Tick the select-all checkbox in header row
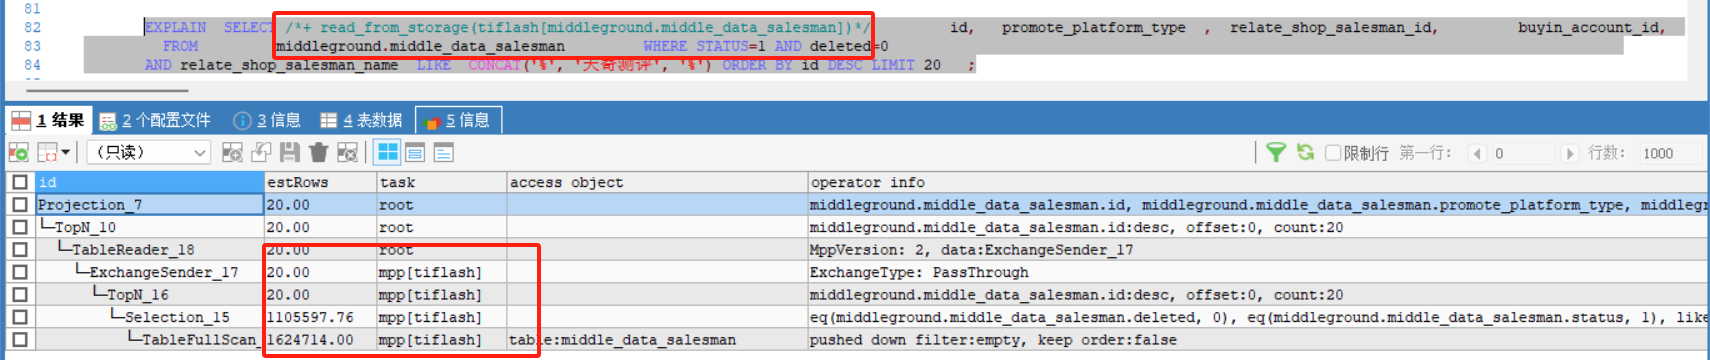1710x360 pixels. coord(19,182)
